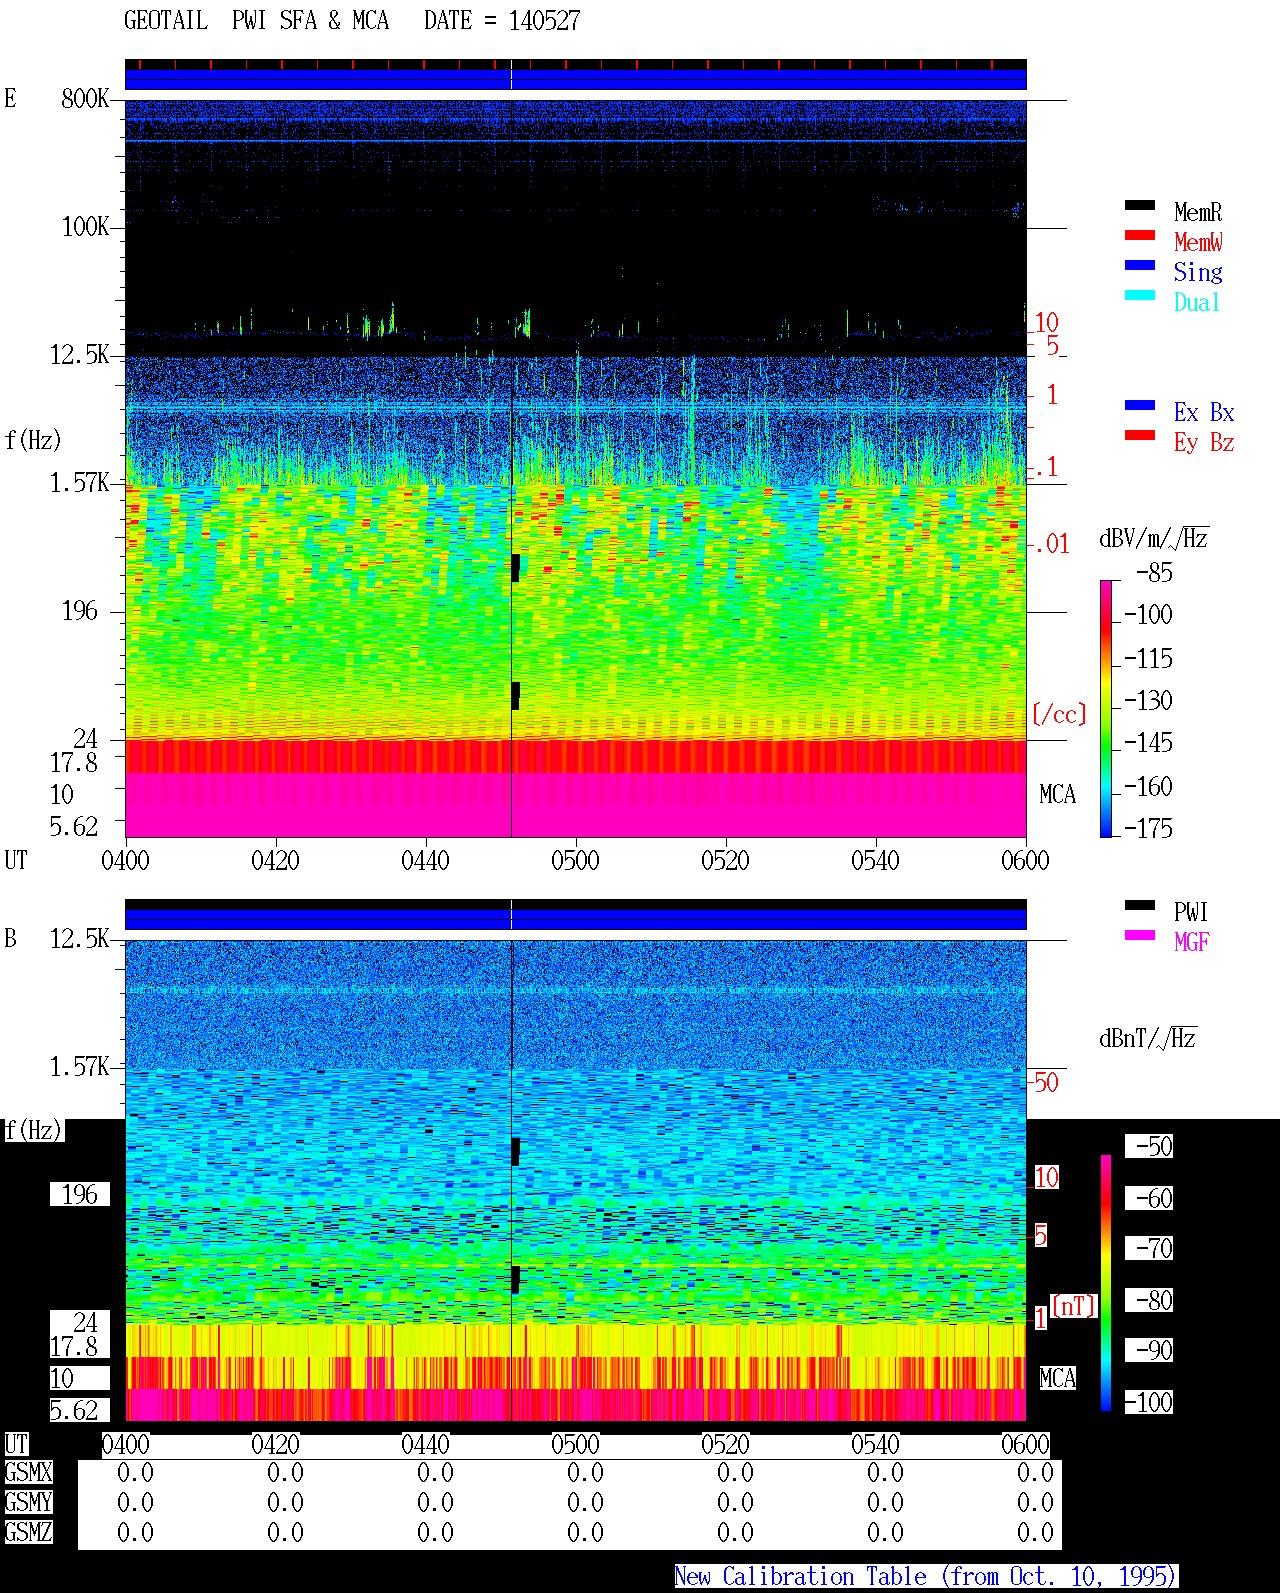Click the GSMZ row label
Screen dimensions: 1280x1593
pyautogui.click(x=28, y=1532)
